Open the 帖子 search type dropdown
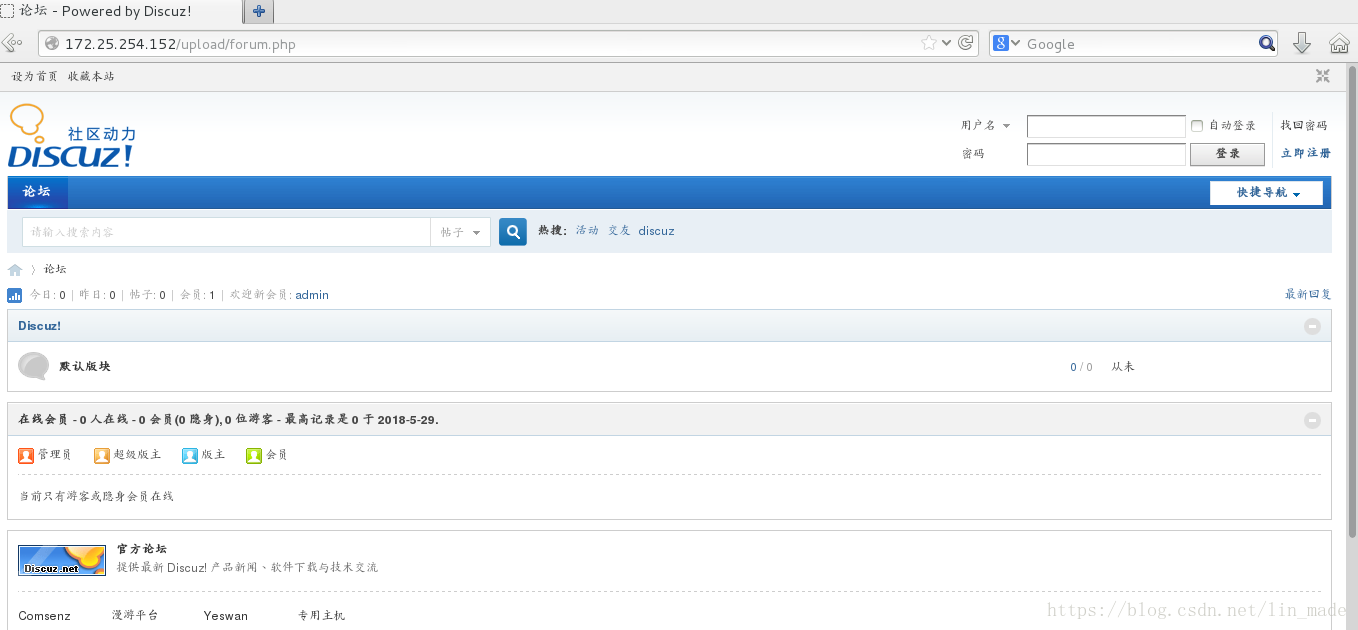The height and width of the screenshot is (630, 1358). pyautogui.click(x=461, y=232)
